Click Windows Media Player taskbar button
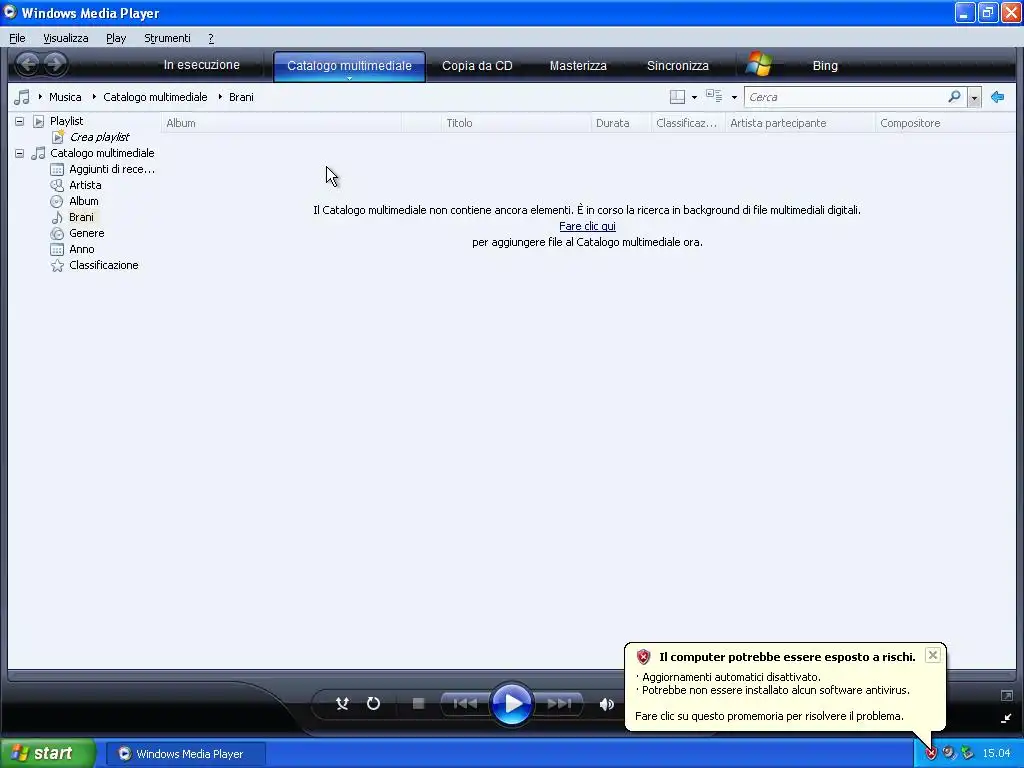Image resolution: width=1024 pixels, height=768 pixels. [185, 754]
